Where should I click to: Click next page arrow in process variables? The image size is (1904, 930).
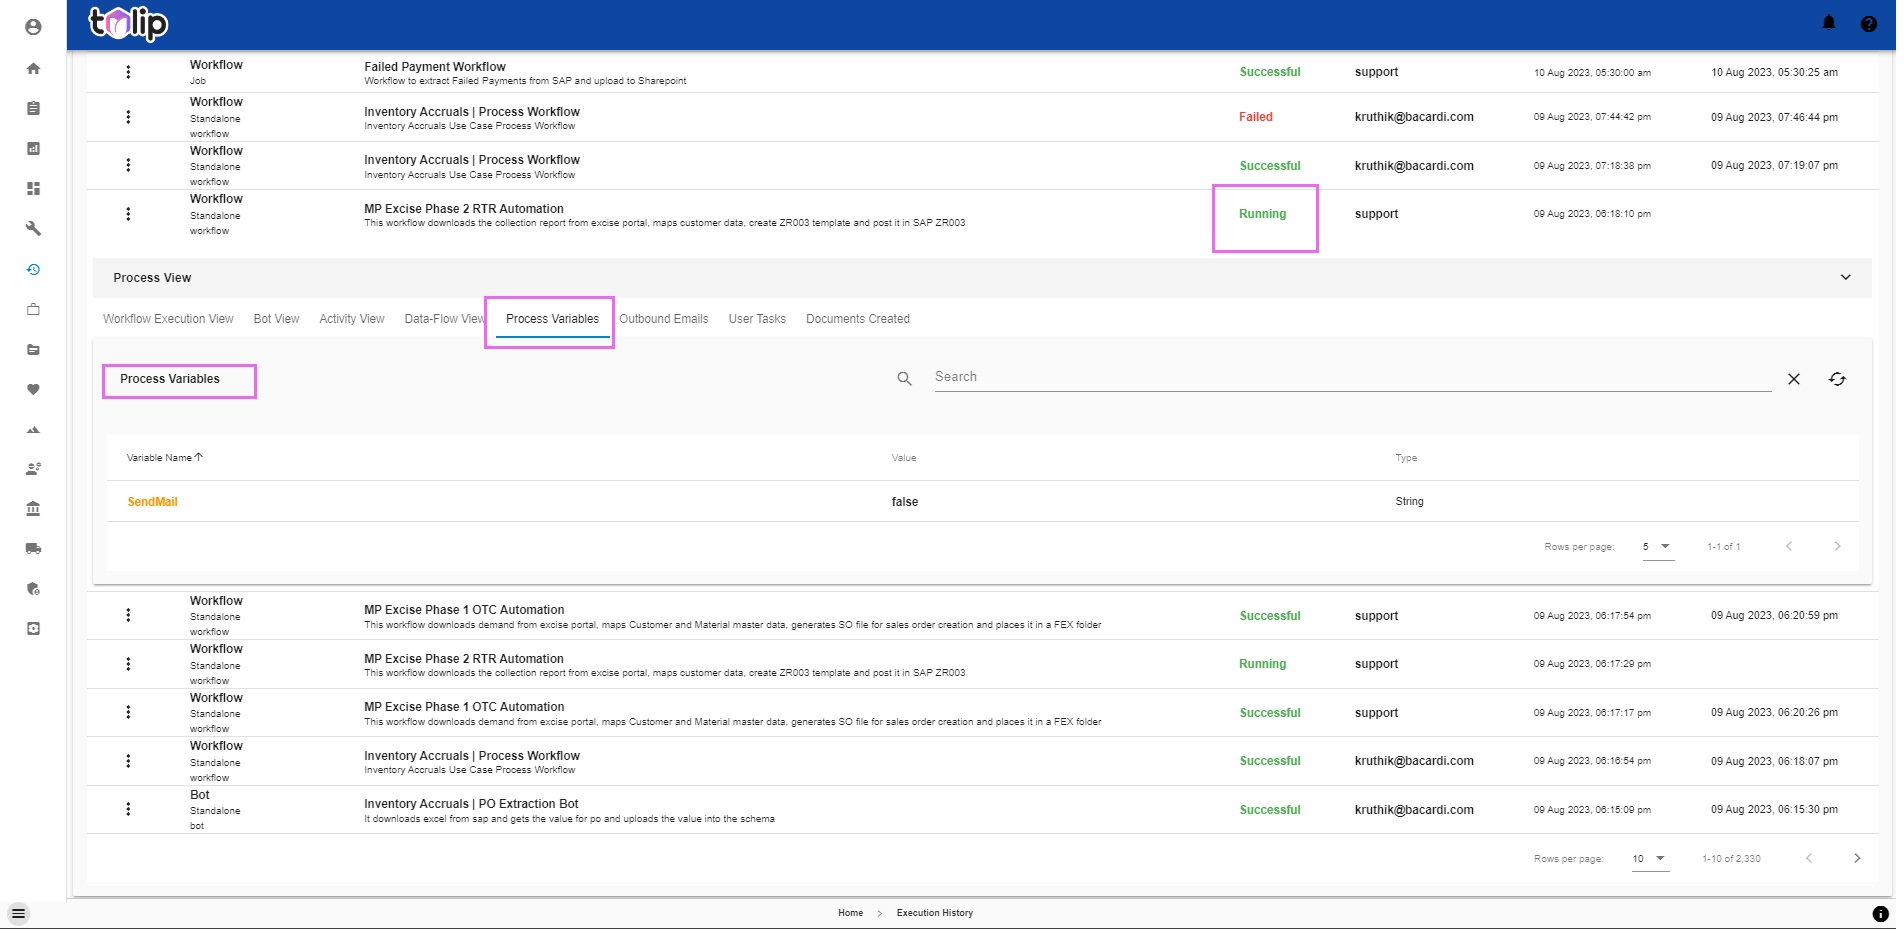(x=1837, y=546)
